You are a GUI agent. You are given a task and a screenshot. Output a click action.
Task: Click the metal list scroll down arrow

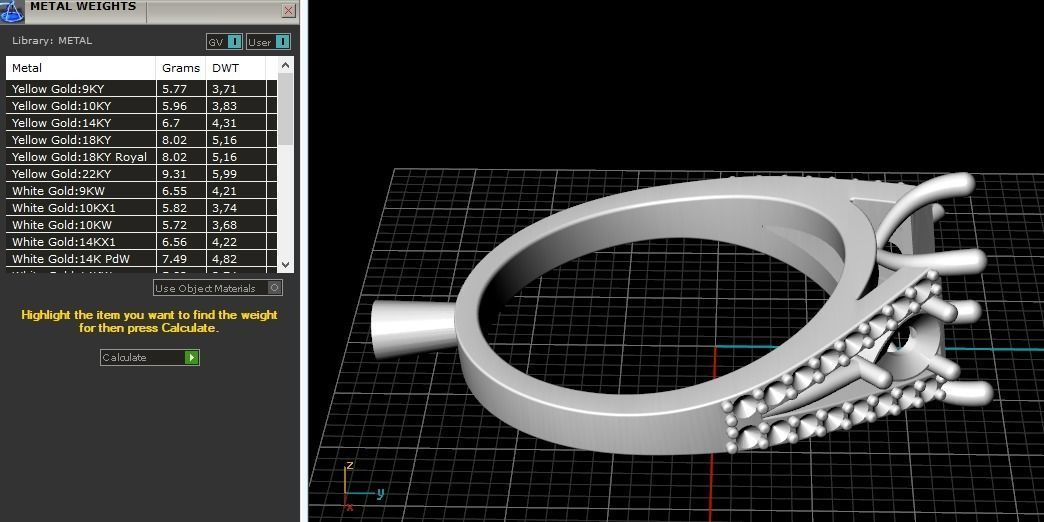coord(286,264)
